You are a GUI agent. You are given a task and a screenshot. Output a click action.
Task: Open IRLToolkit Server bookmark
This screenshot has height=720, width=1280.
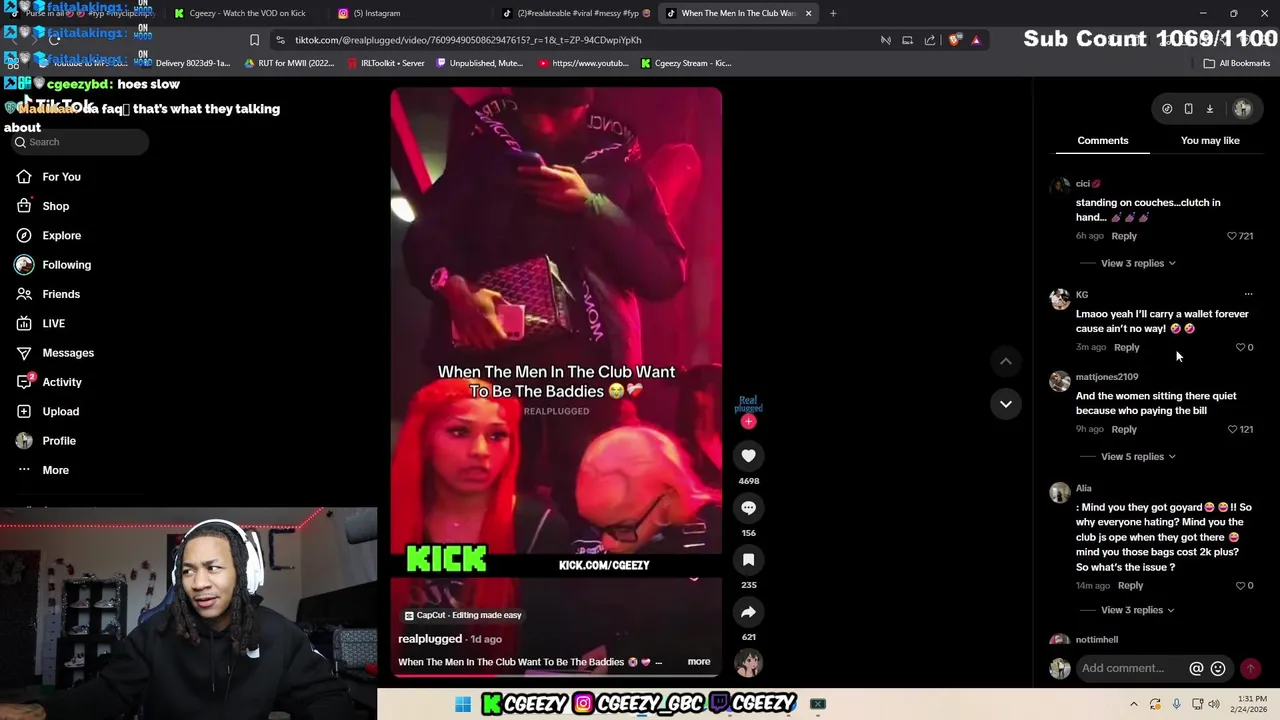pos(386,63)
